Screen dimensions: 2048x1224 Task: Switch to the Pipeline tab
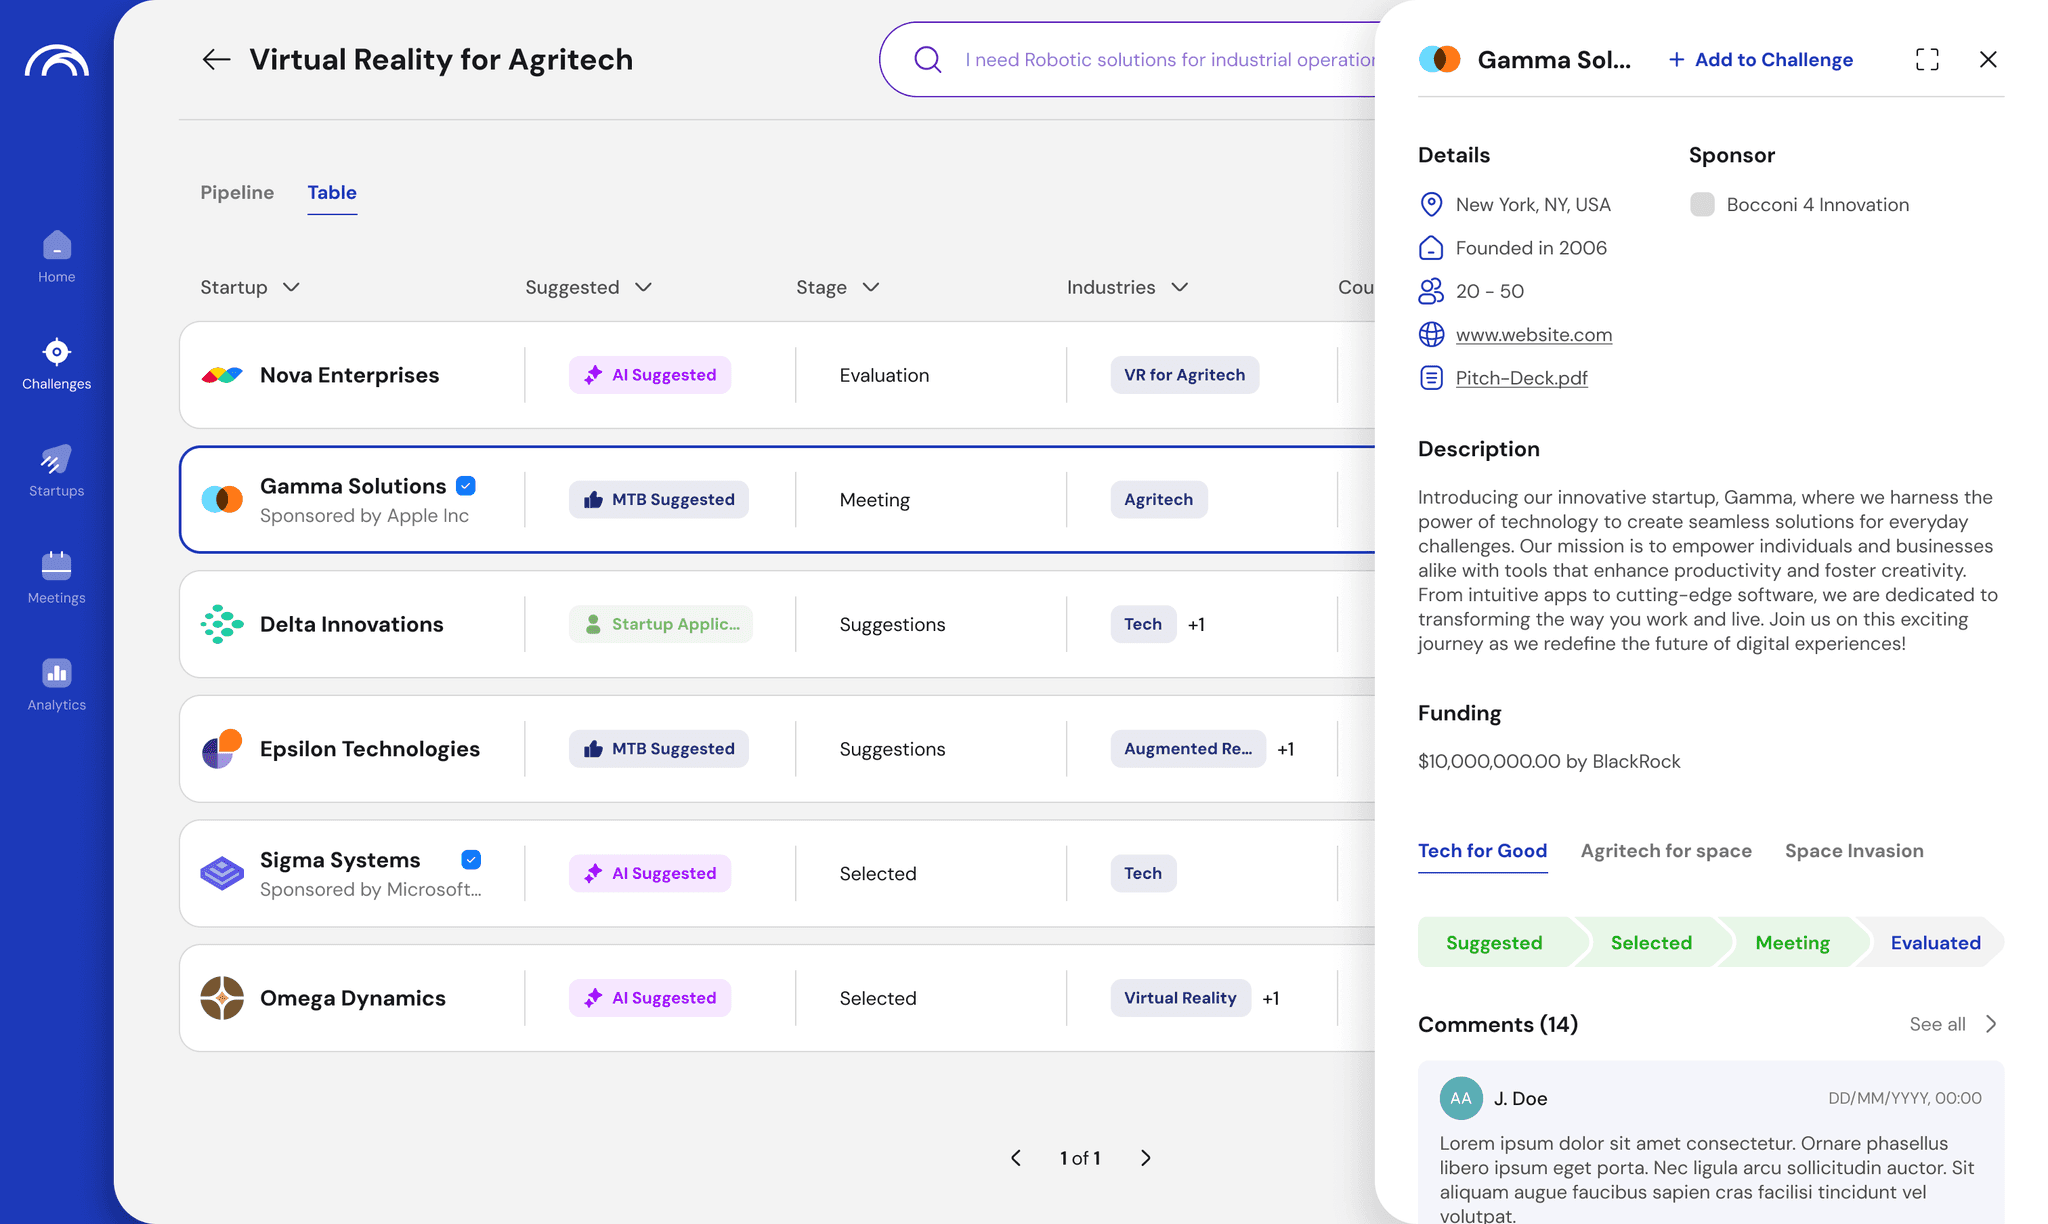pyautogui.click(x=237, y=193)
